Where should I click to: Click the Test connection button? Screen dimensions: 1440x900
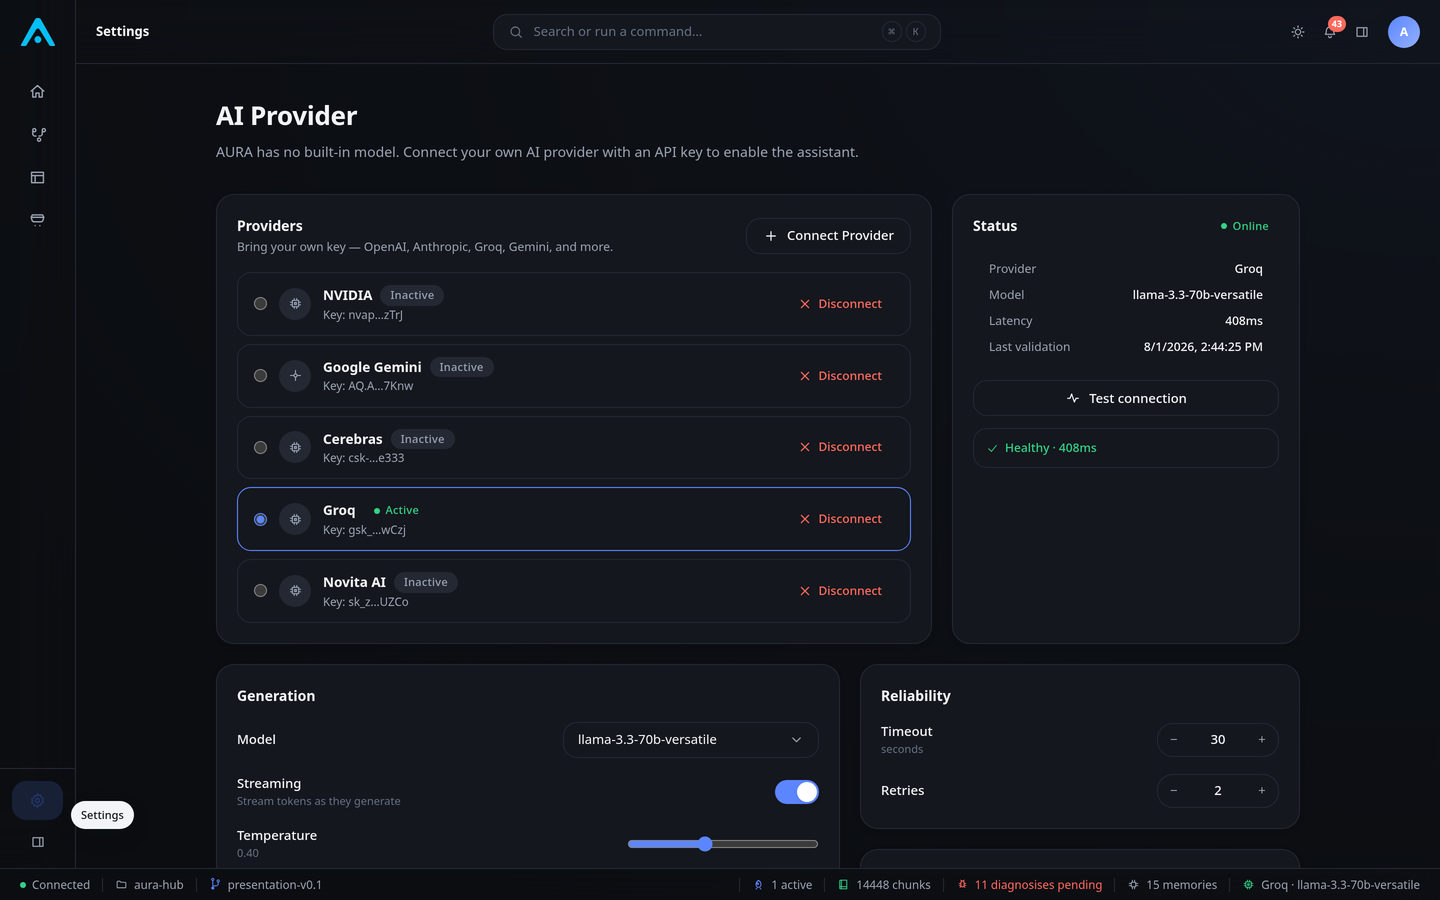tap(1126, 398)
